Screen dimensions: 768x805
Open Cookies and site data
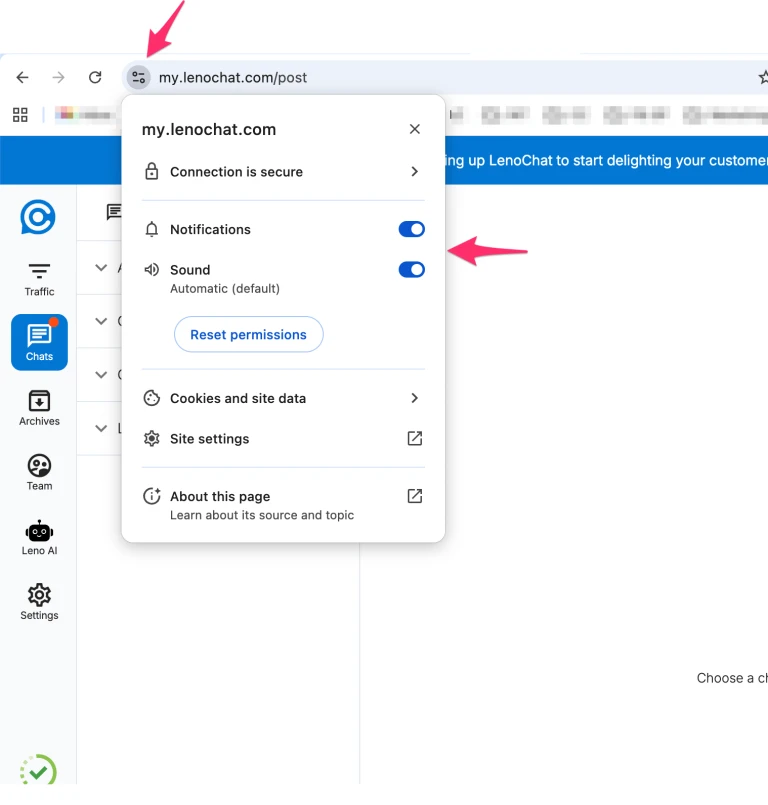coord(283,398)
